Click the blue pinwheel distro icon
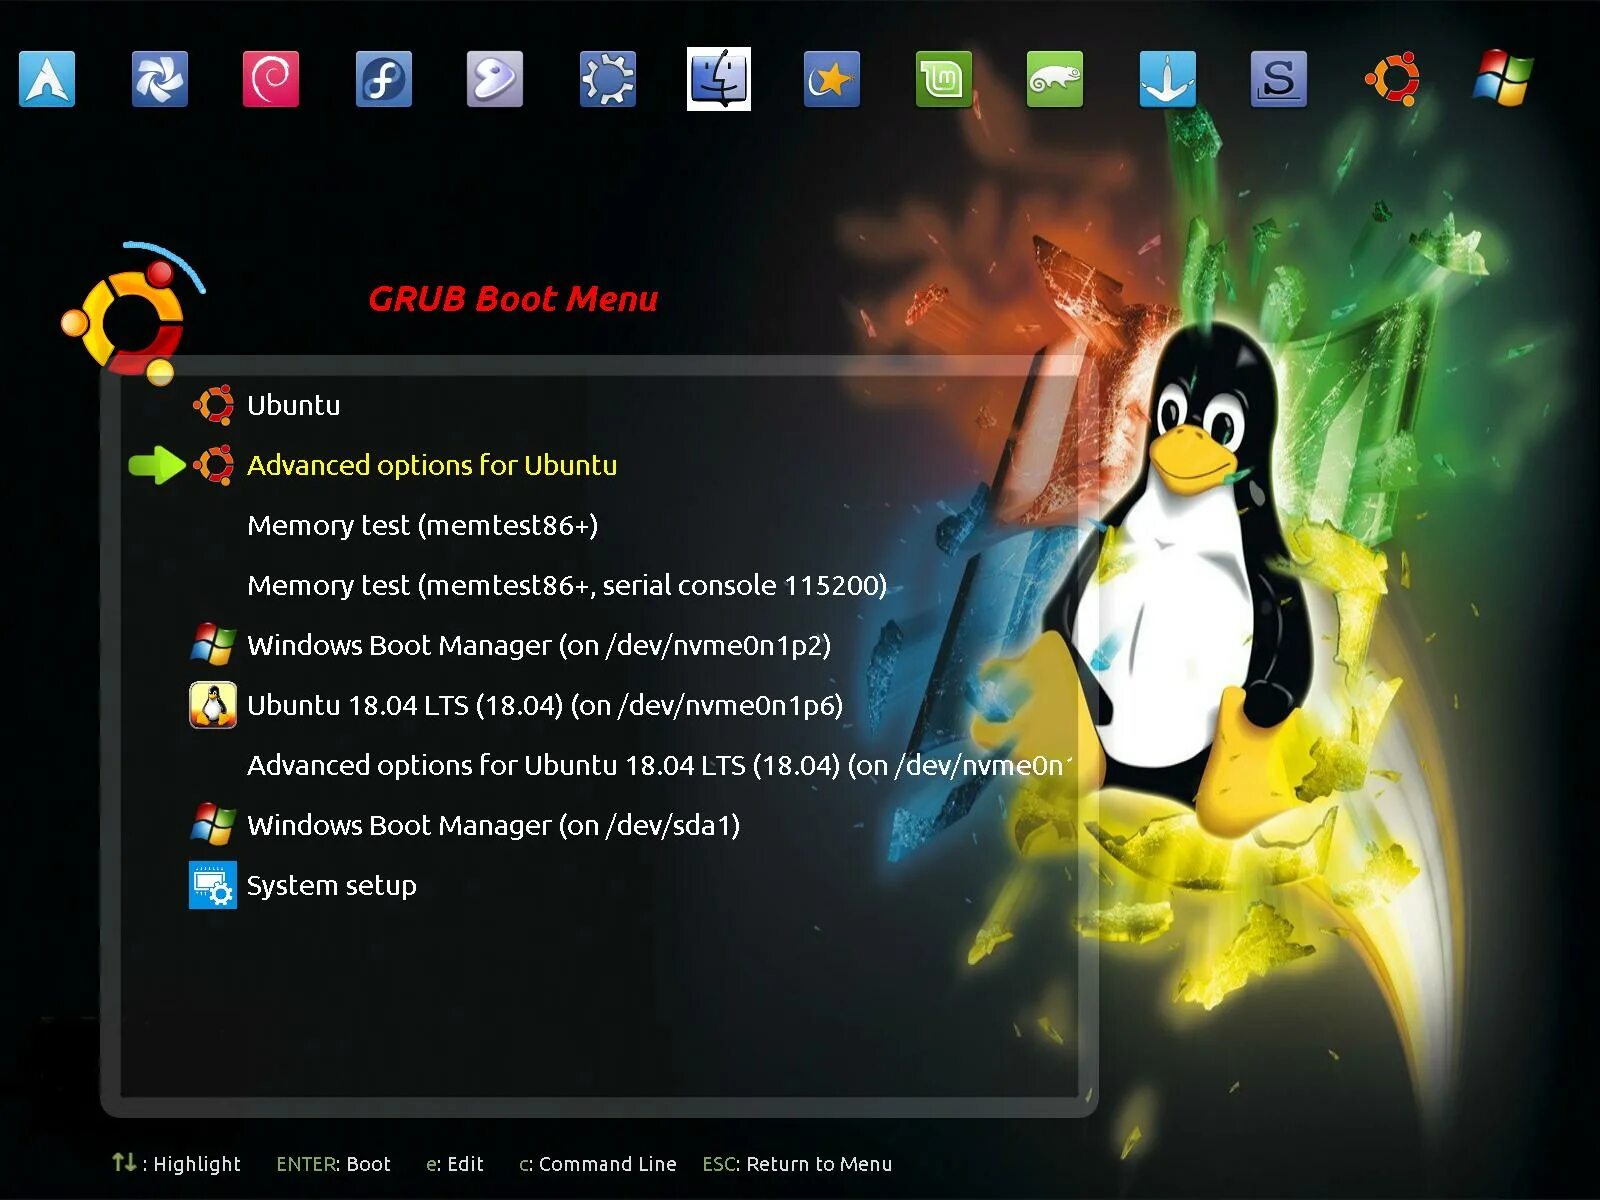The height and width of the screenshot is (1200, 1600). 160,79
